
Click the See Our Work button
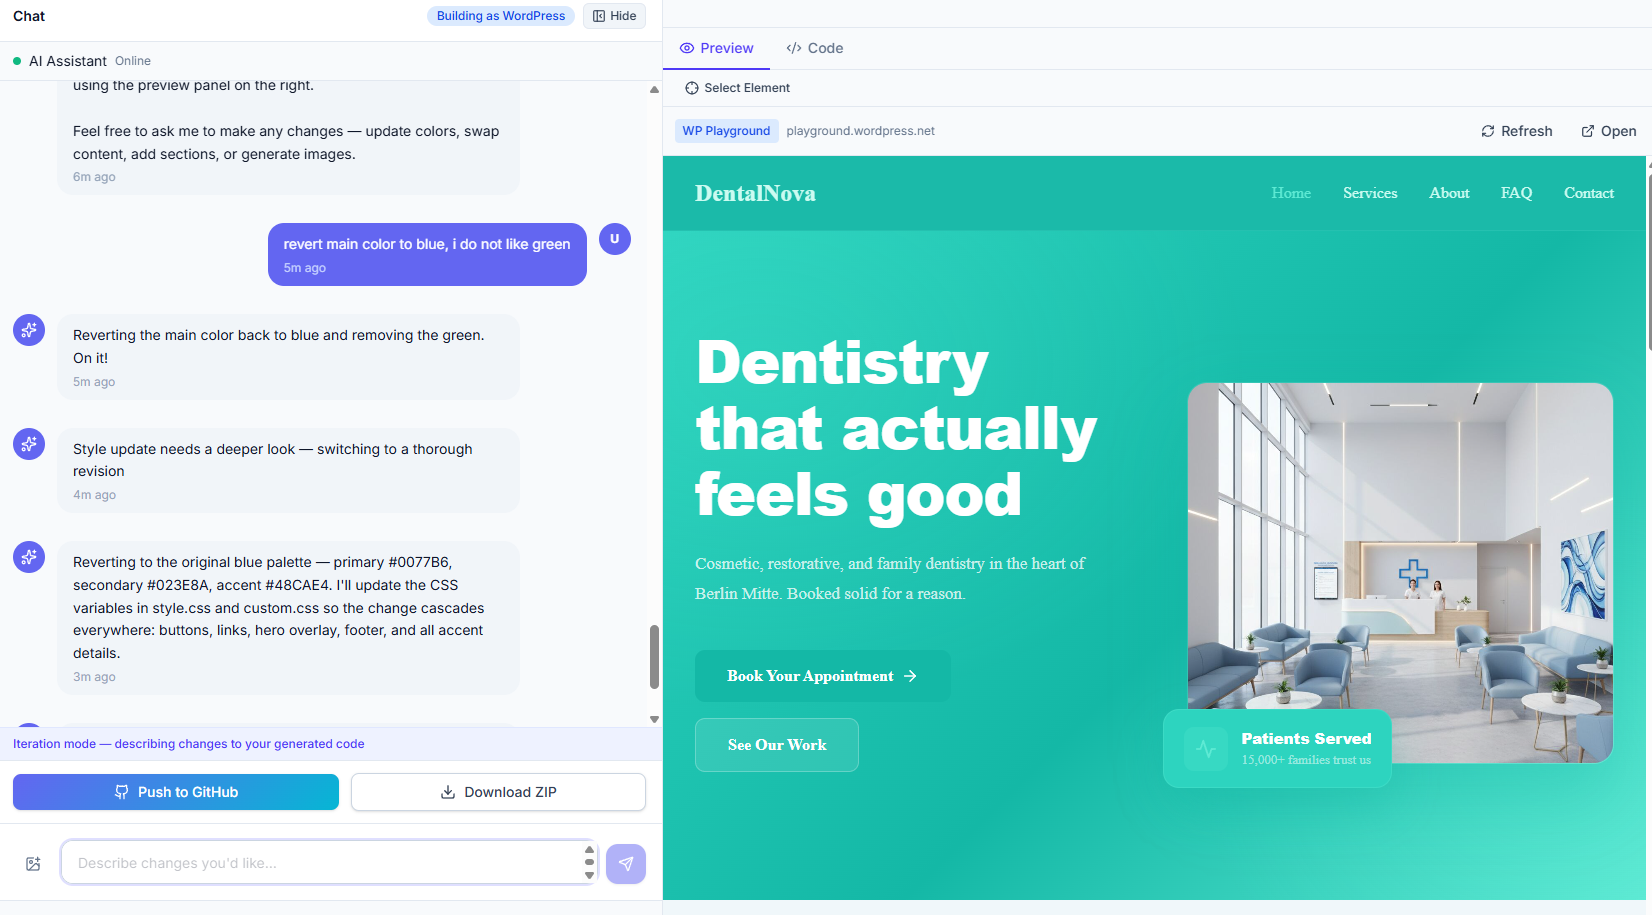click(776, 744)
